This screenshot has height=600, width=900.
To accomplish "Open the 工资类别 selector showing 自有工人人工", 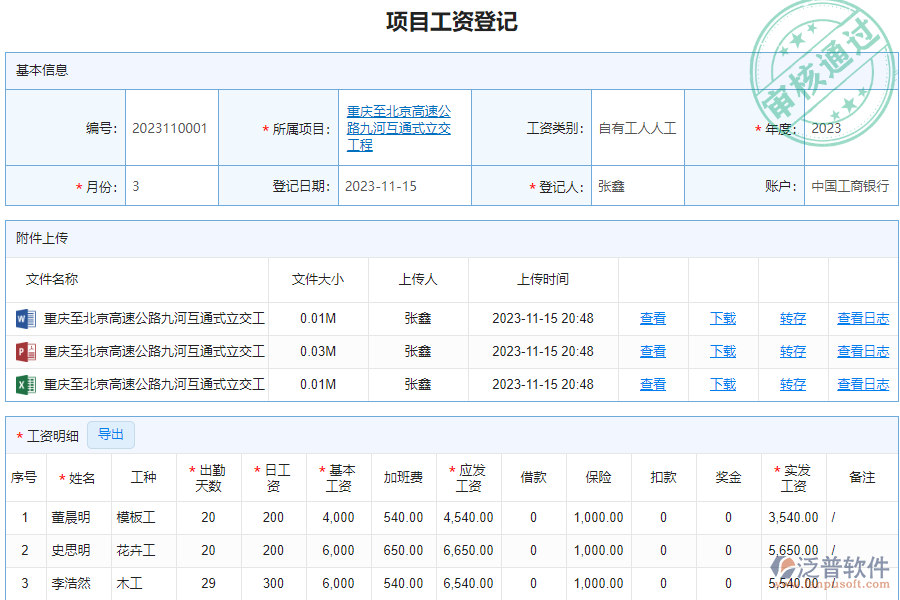I will [637, 127].
